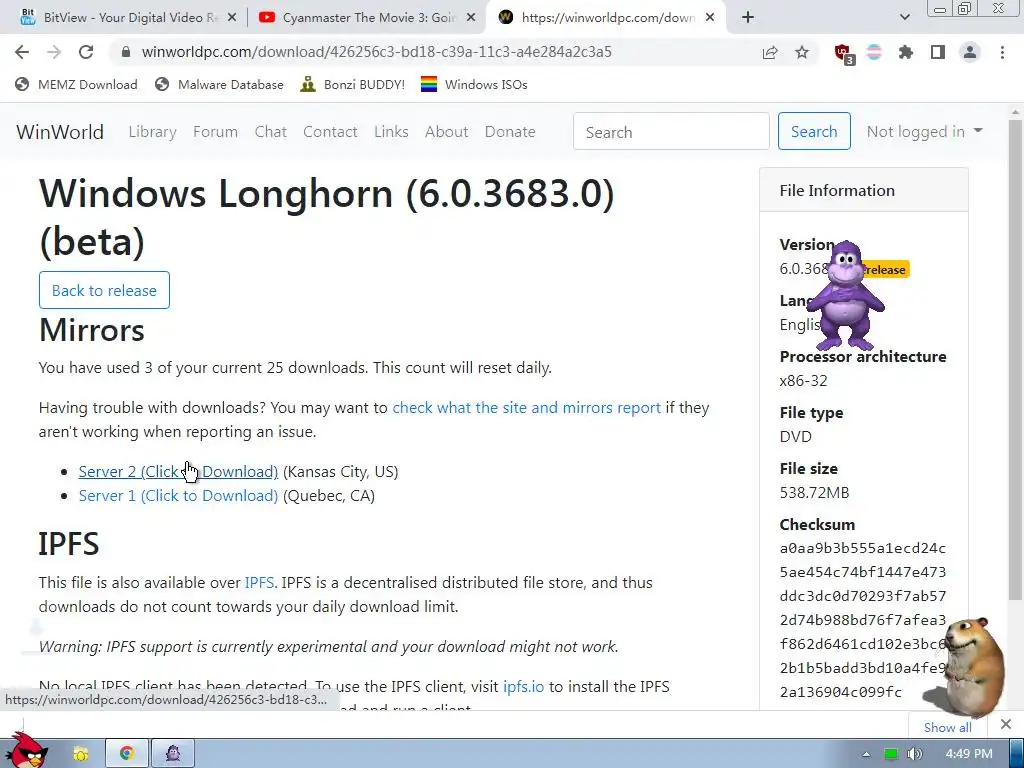Close the winworldpc.com tab
Screen dimensions: 1024x768
[x=711, y=18]
